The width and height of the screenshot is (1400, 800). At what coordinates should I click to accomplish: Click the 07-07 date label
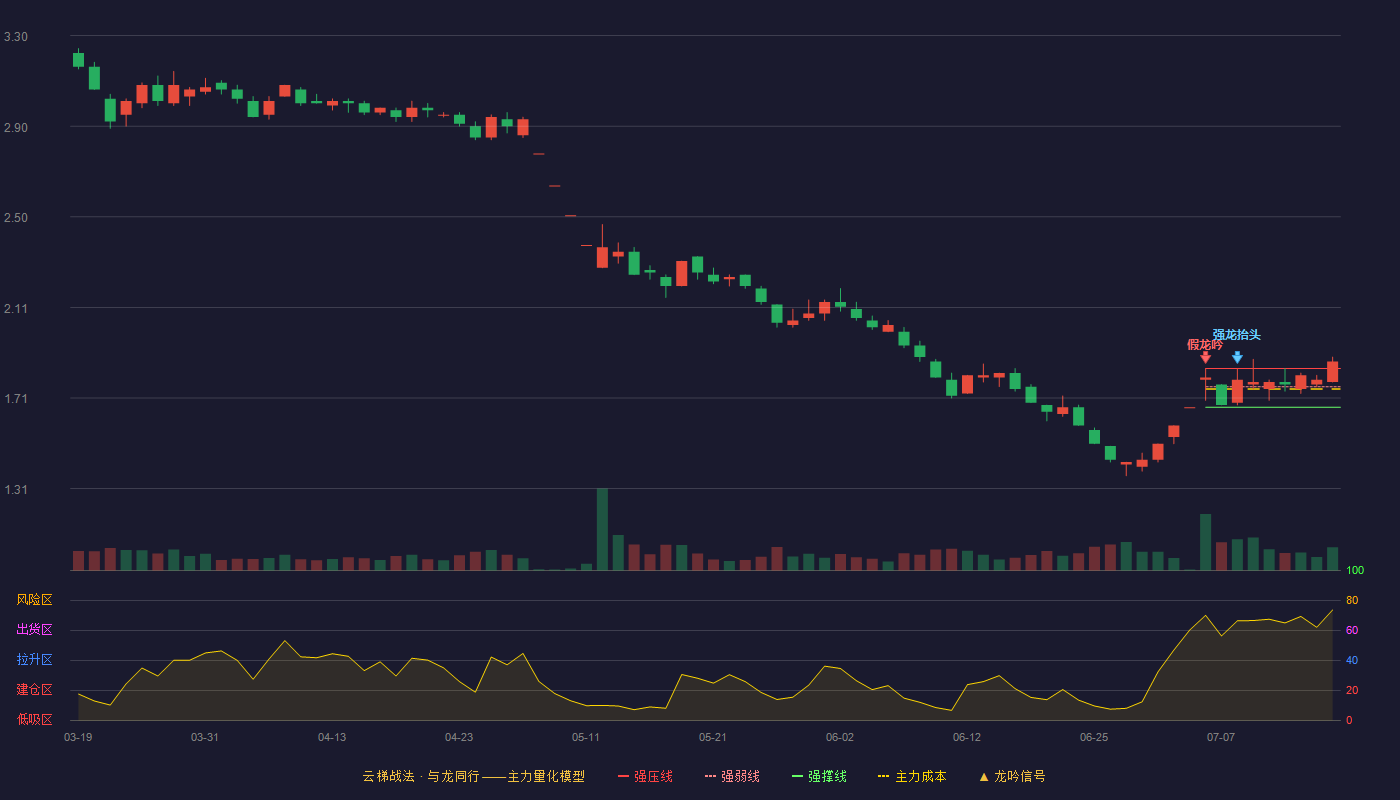[x=1221, y=737]
